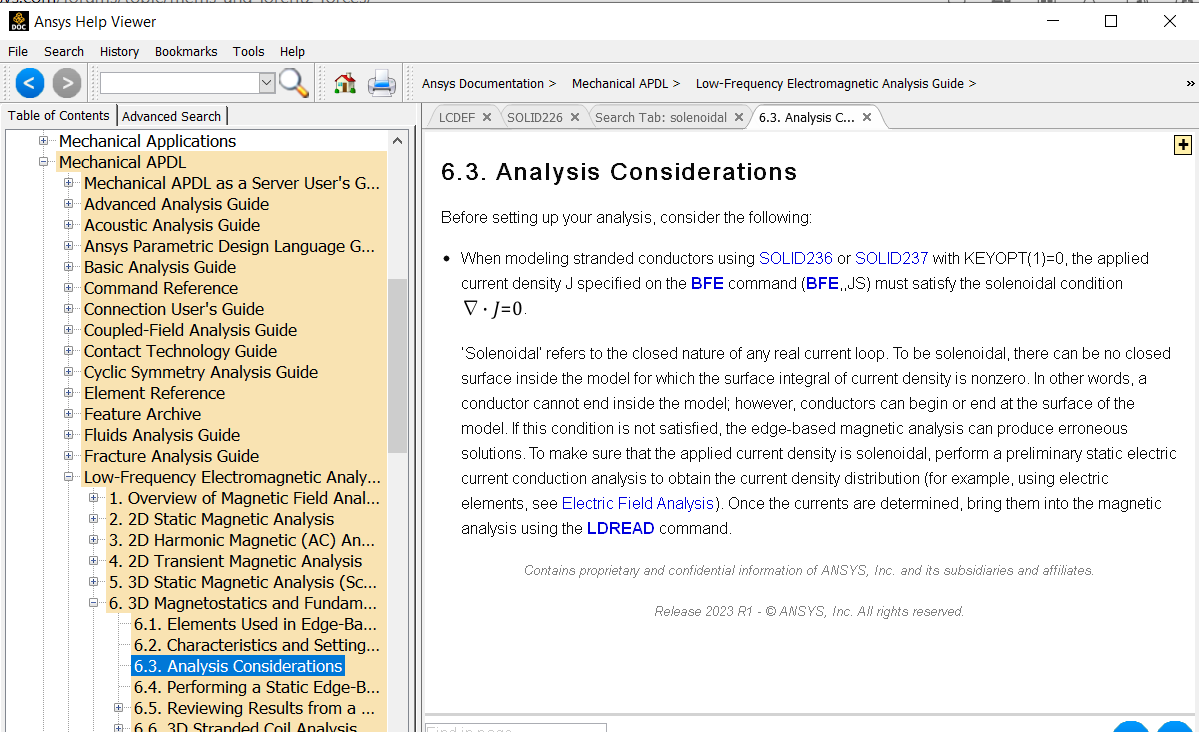This screenshot has height=732, width=1199.
Task: Expand the Command Reference node
Action: point(69,288)
